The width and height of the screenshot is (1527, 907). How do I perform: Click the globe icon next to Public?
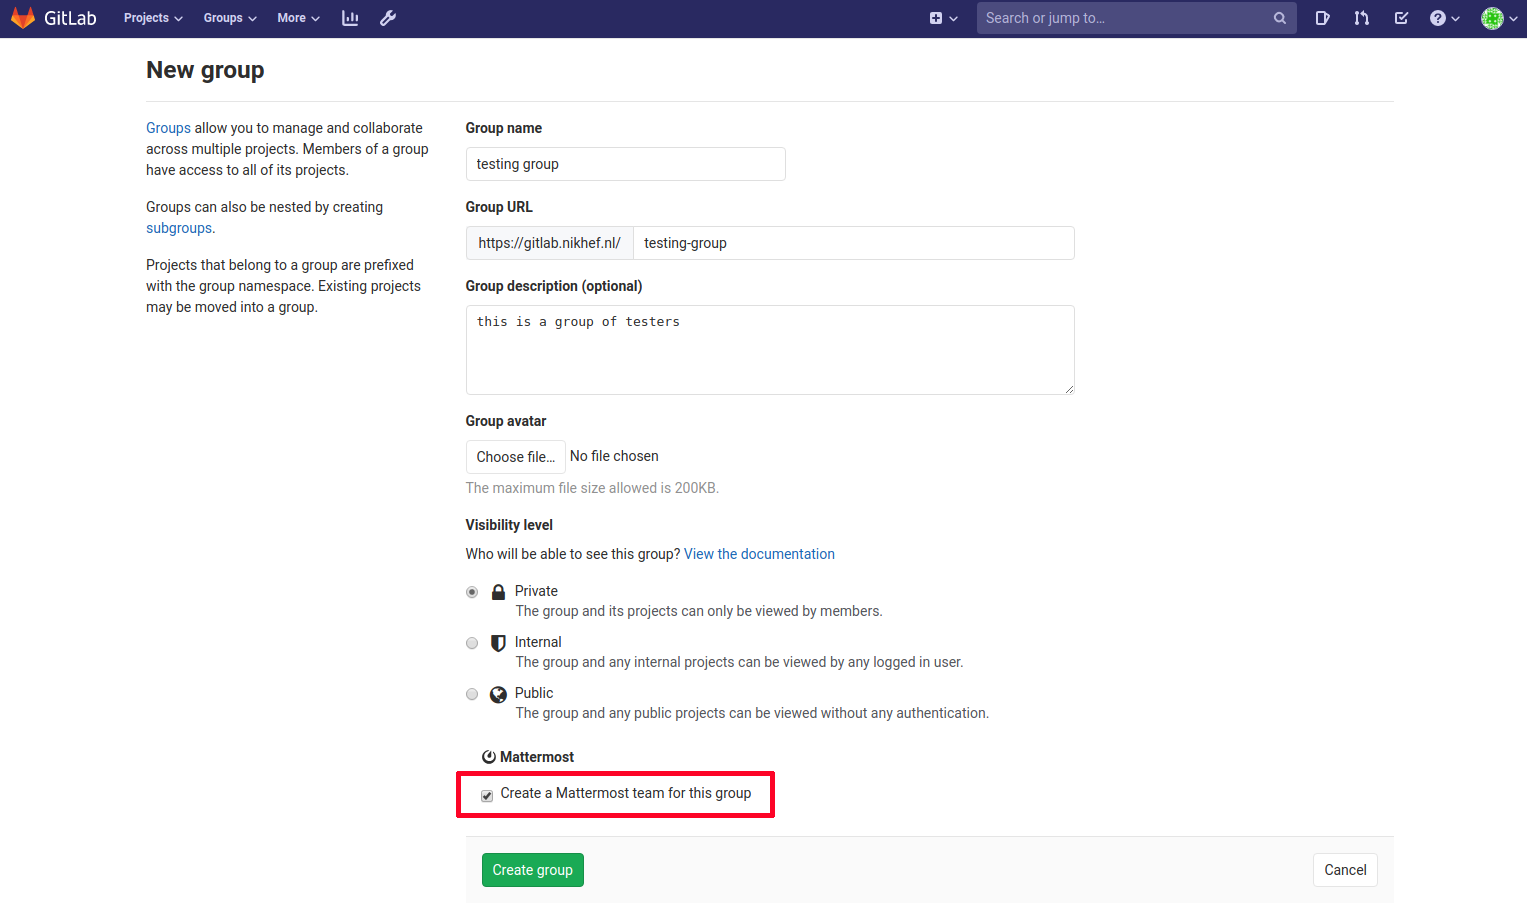point(498,694)
